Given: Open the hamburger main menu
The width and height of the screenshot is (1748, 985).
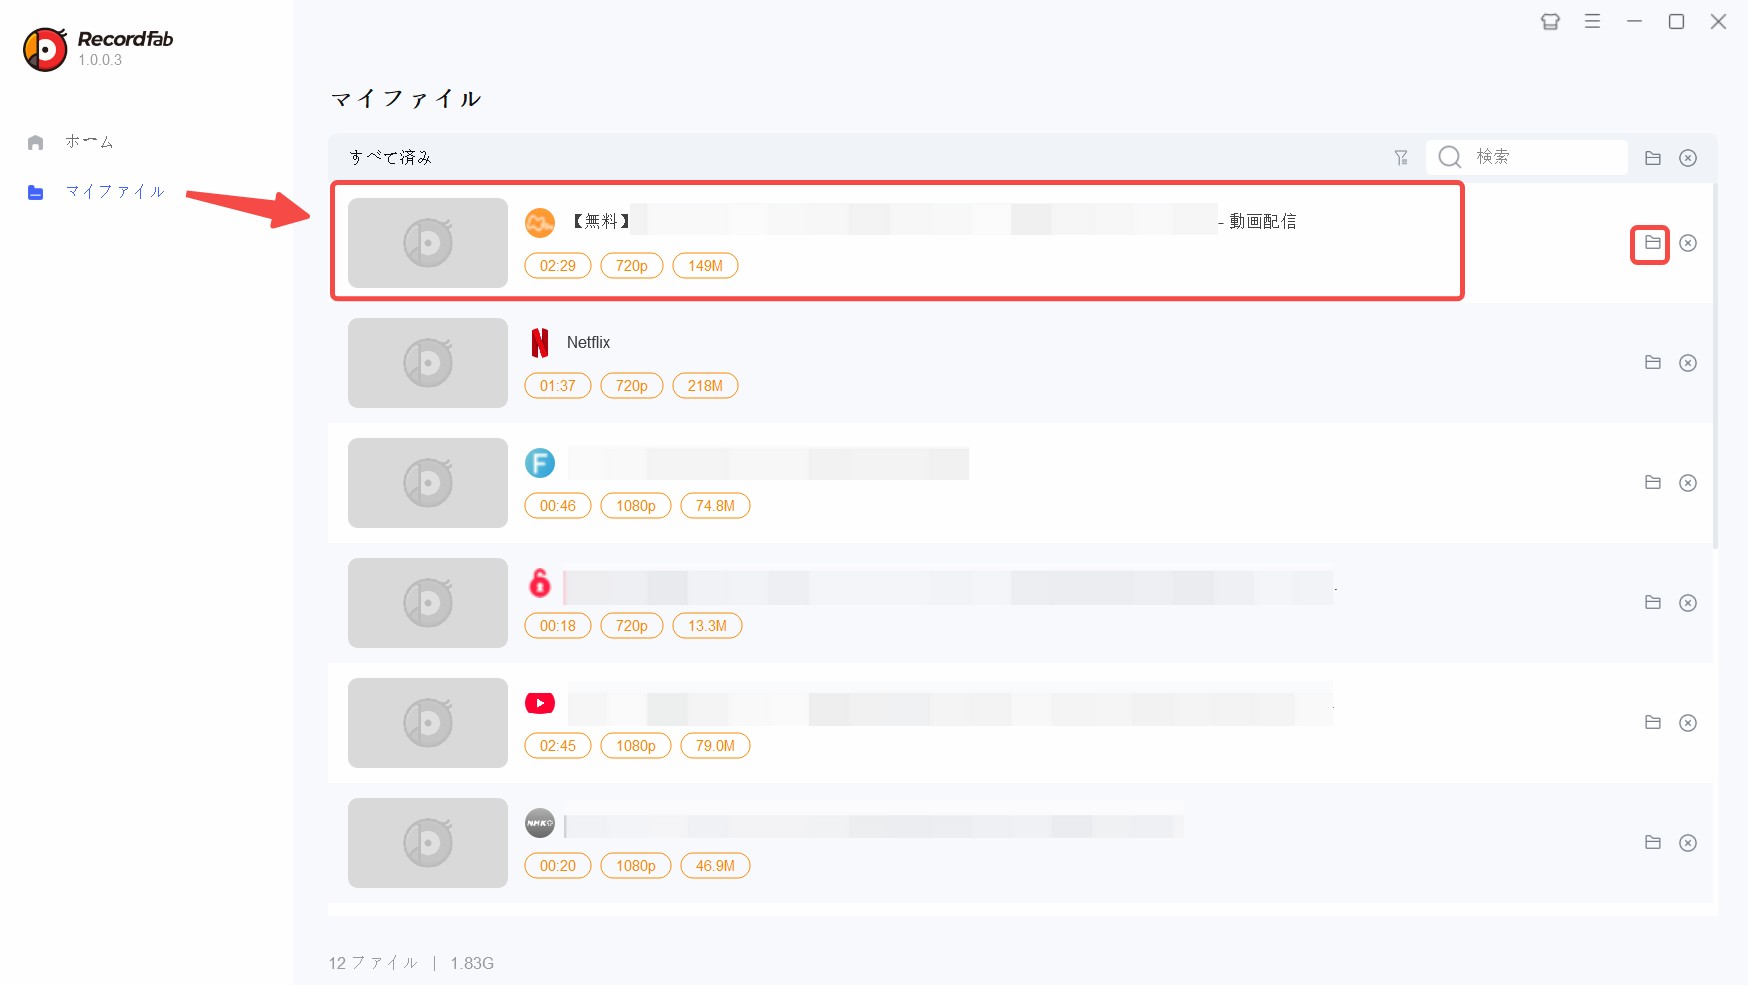Looking at the screenshot, I should click(1592, 22).
